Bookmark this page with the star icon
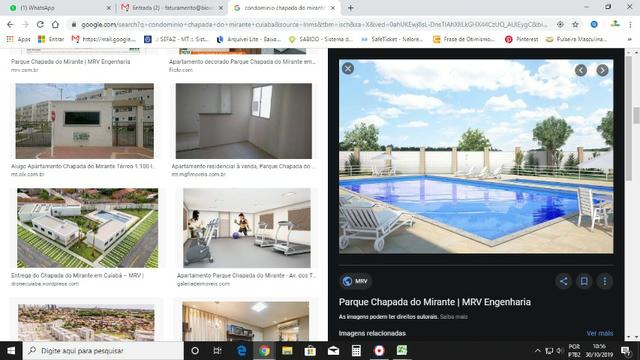This screenshot has height=360, width=640. pyautogui.click(x=576, y=24)
